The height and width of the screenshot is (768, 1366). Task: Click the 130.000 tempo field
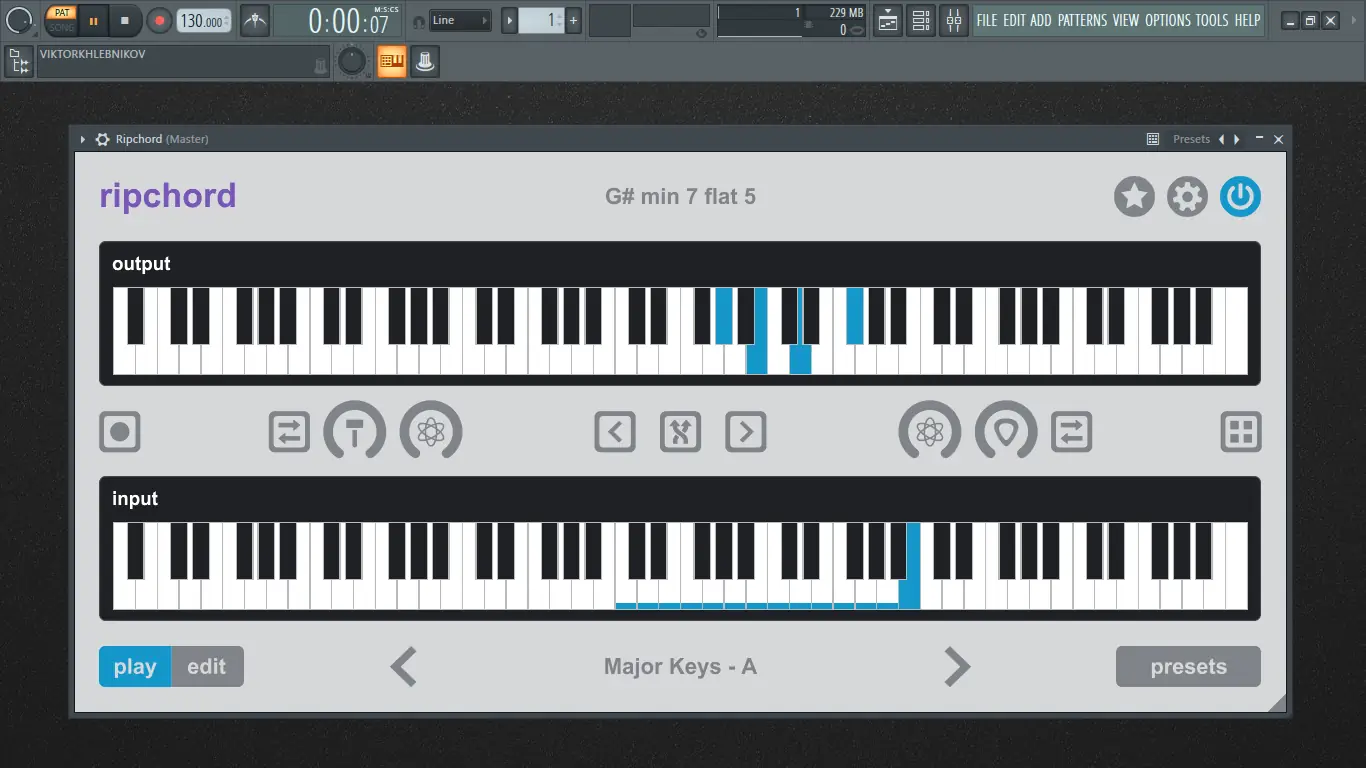[204, 20]
